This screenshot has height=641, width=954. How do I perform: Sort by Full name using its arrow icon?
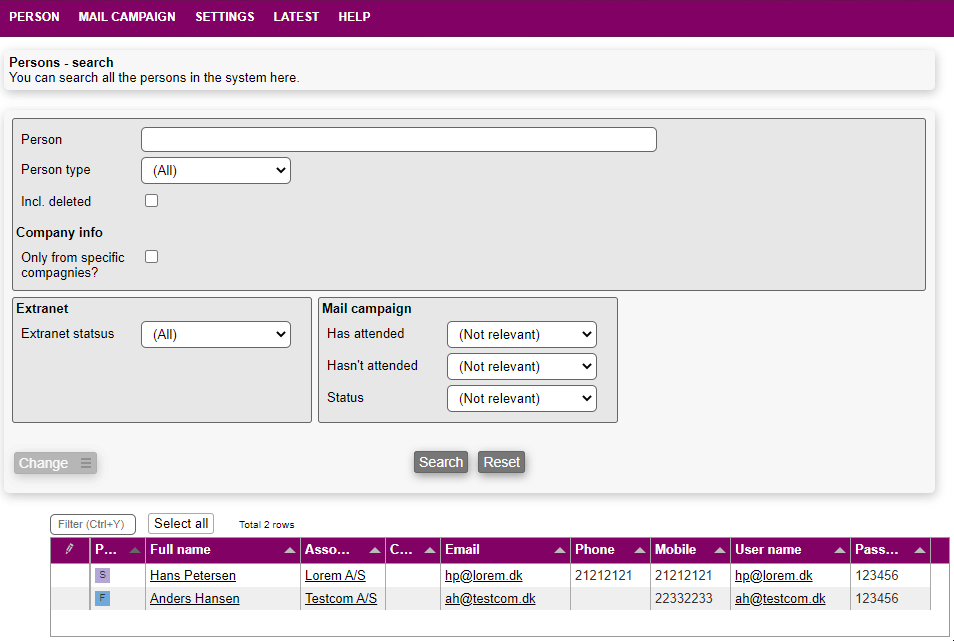point(290,550)
